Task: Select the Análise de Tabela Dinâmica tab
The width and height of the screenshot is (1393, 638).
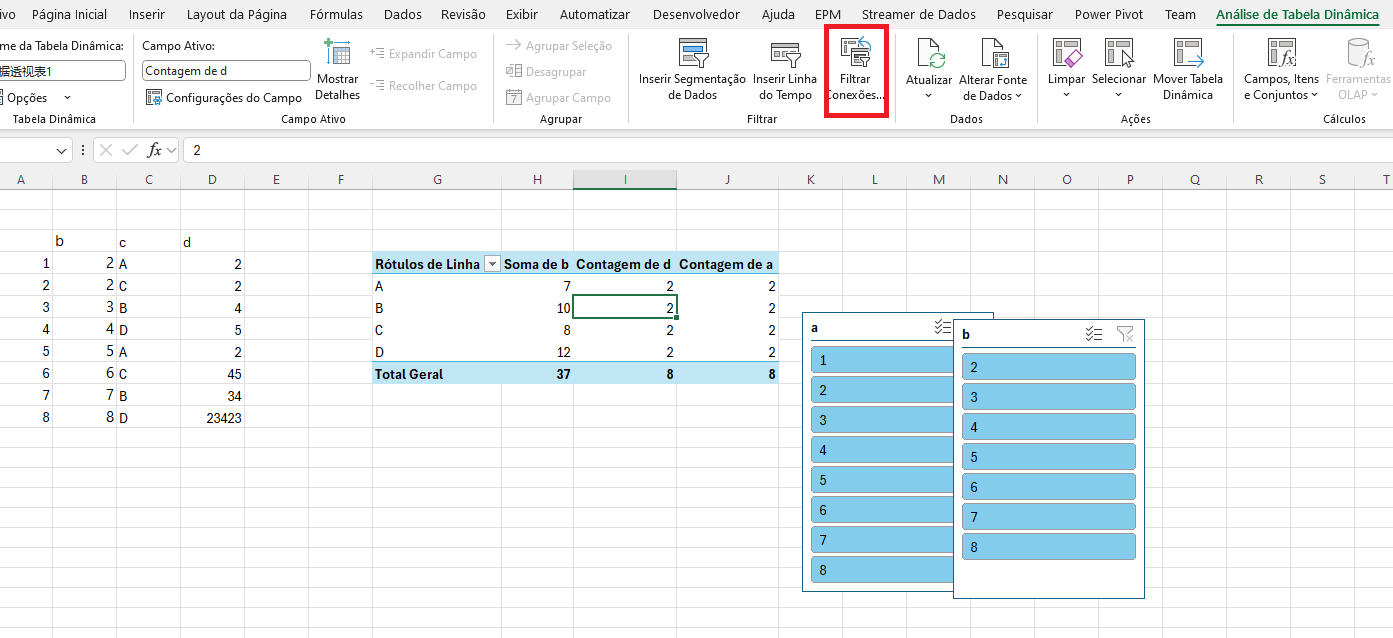Action: (x=1298, y=14)
